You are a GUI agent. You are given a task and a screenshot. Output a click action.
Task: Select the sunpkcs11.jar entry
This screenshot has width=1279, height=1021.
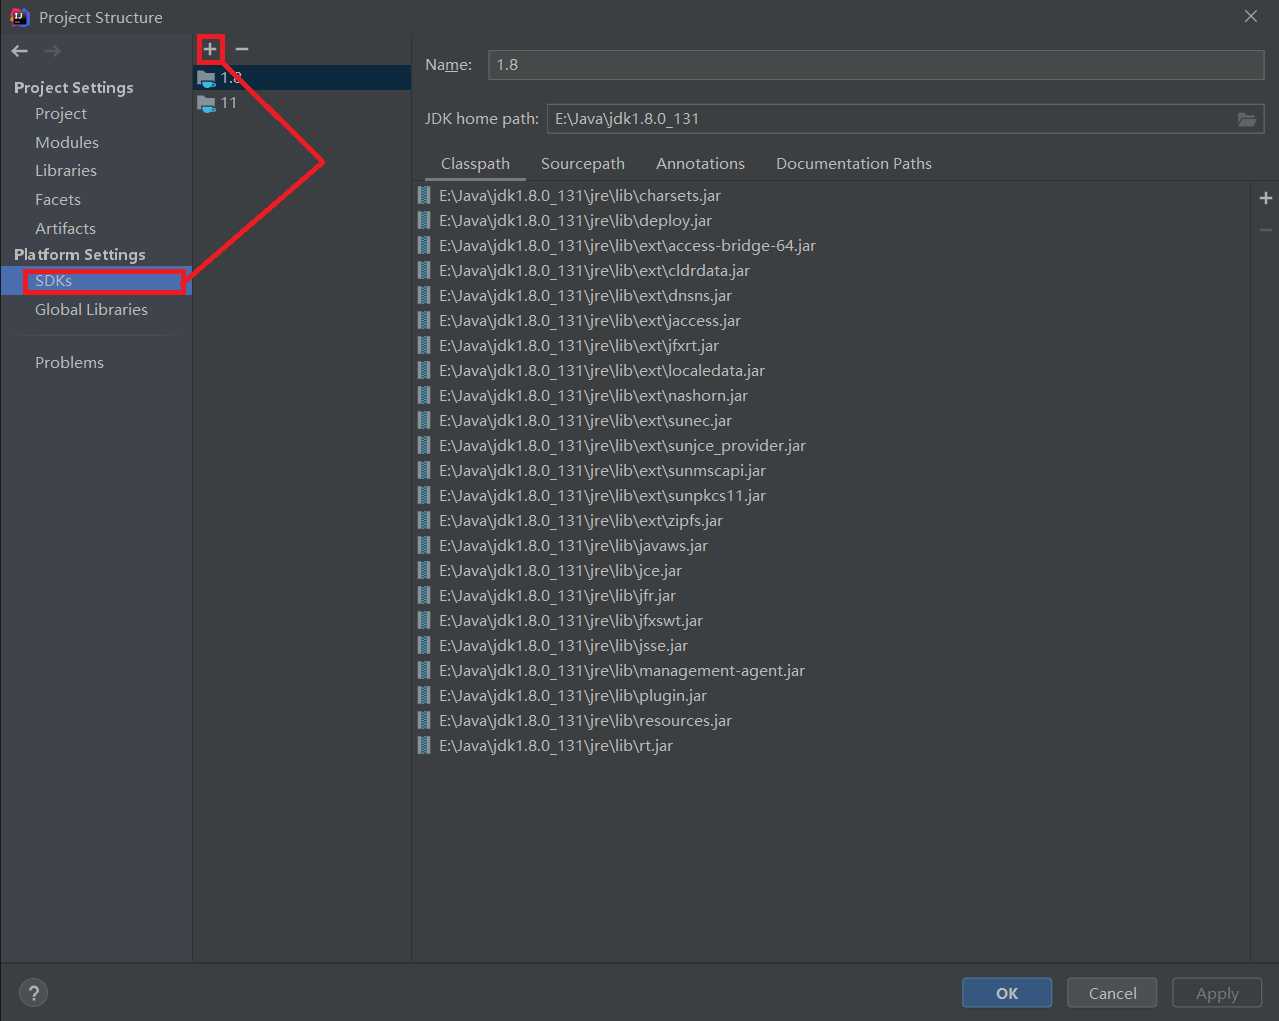point(831,496)
